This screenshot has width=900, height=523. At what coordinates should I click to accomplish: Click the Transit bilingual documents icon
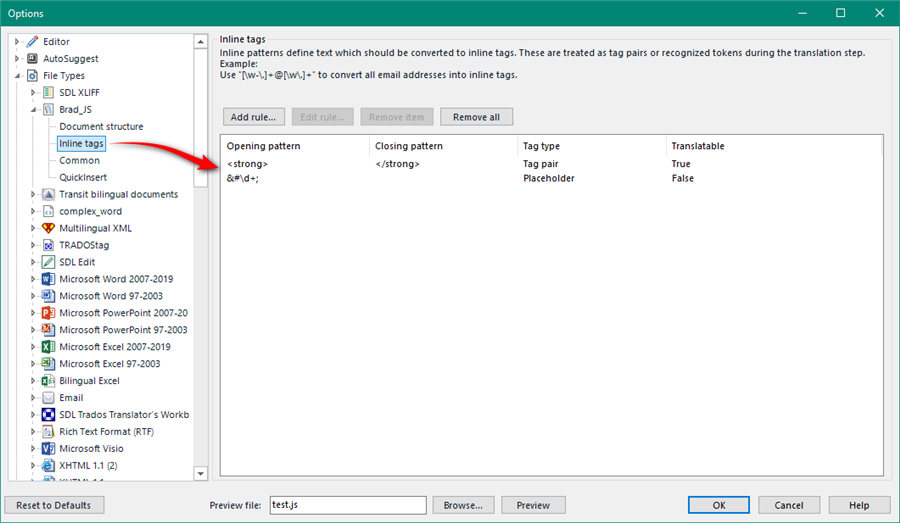[x=49, y=194]
